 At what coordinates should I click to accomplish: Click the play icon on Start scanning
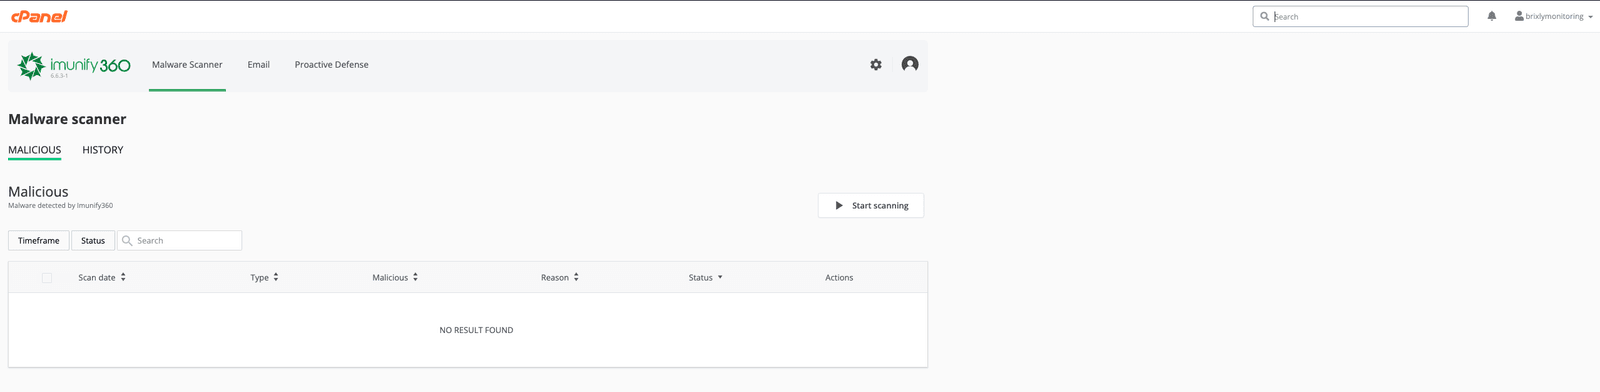[839, 206]
